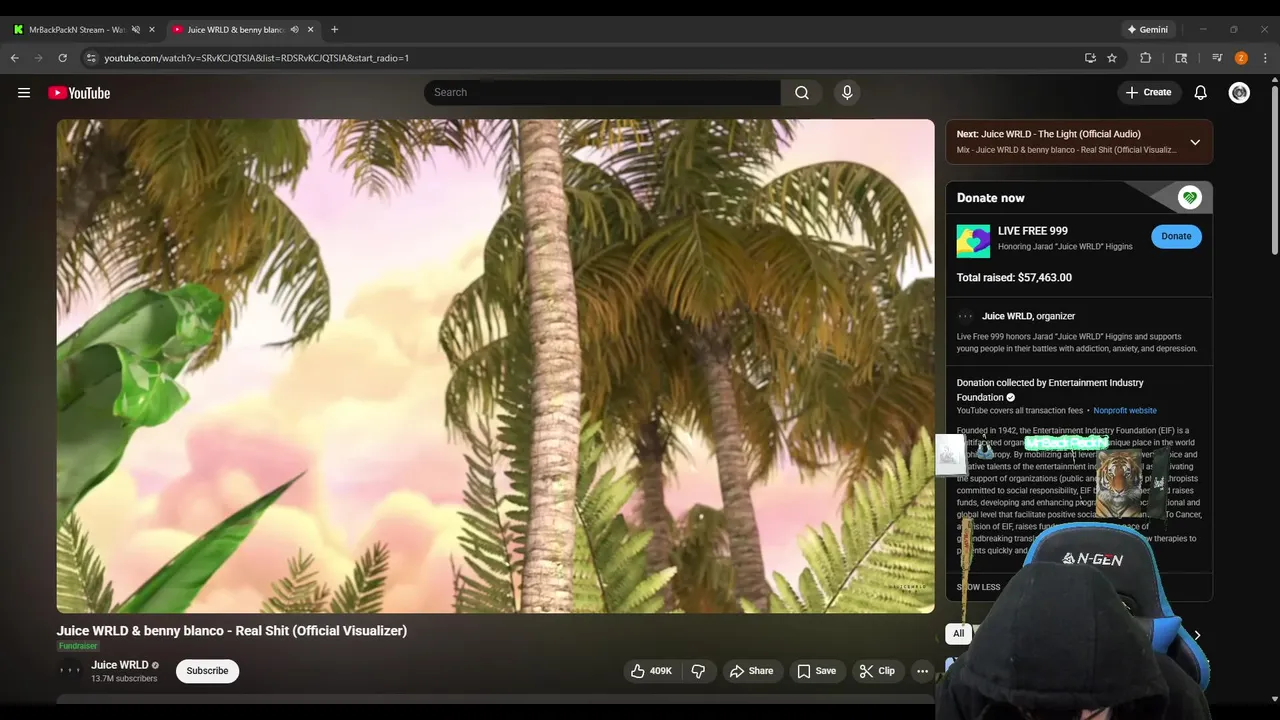Screen dimensions: 1280x720
Task: Click the Total raised $57,463.00 text
Action: tap(1014, 278)
